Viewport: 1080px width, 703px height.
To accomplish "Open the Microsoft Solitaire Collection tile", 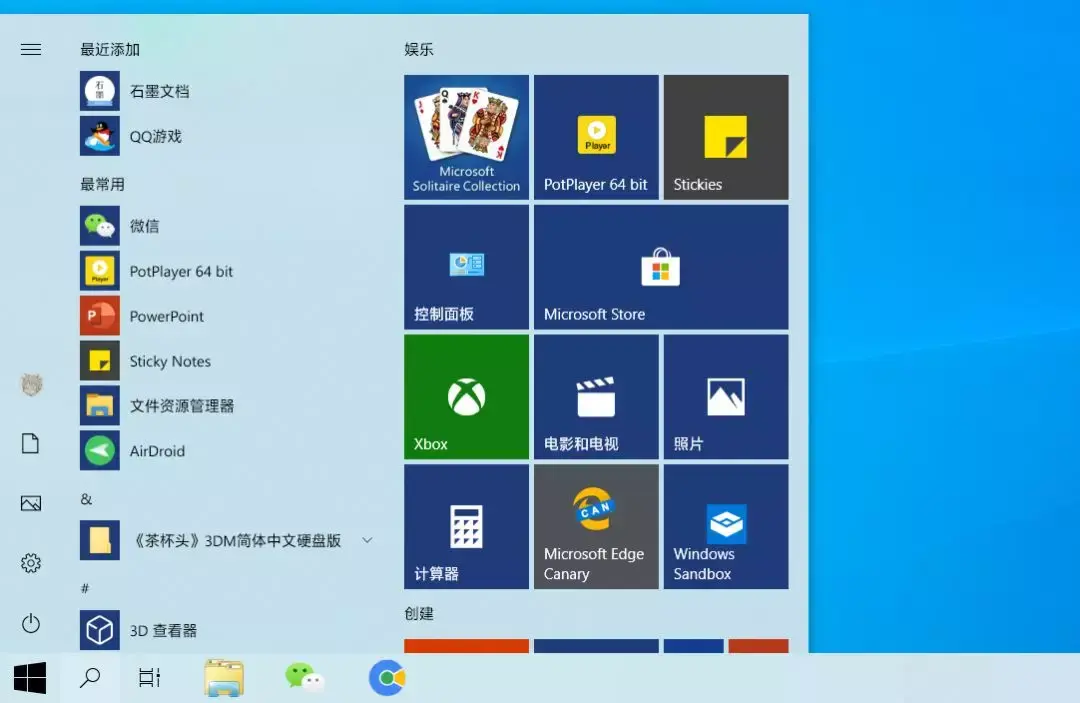I will [x=466, y=137].
